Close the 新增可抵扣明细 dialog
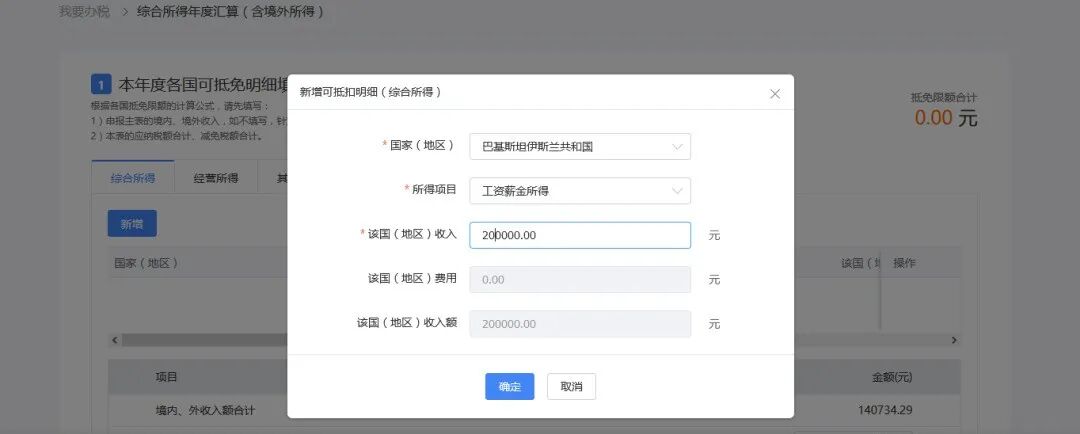Viewport: 1080px width, 434px height. 775,94
